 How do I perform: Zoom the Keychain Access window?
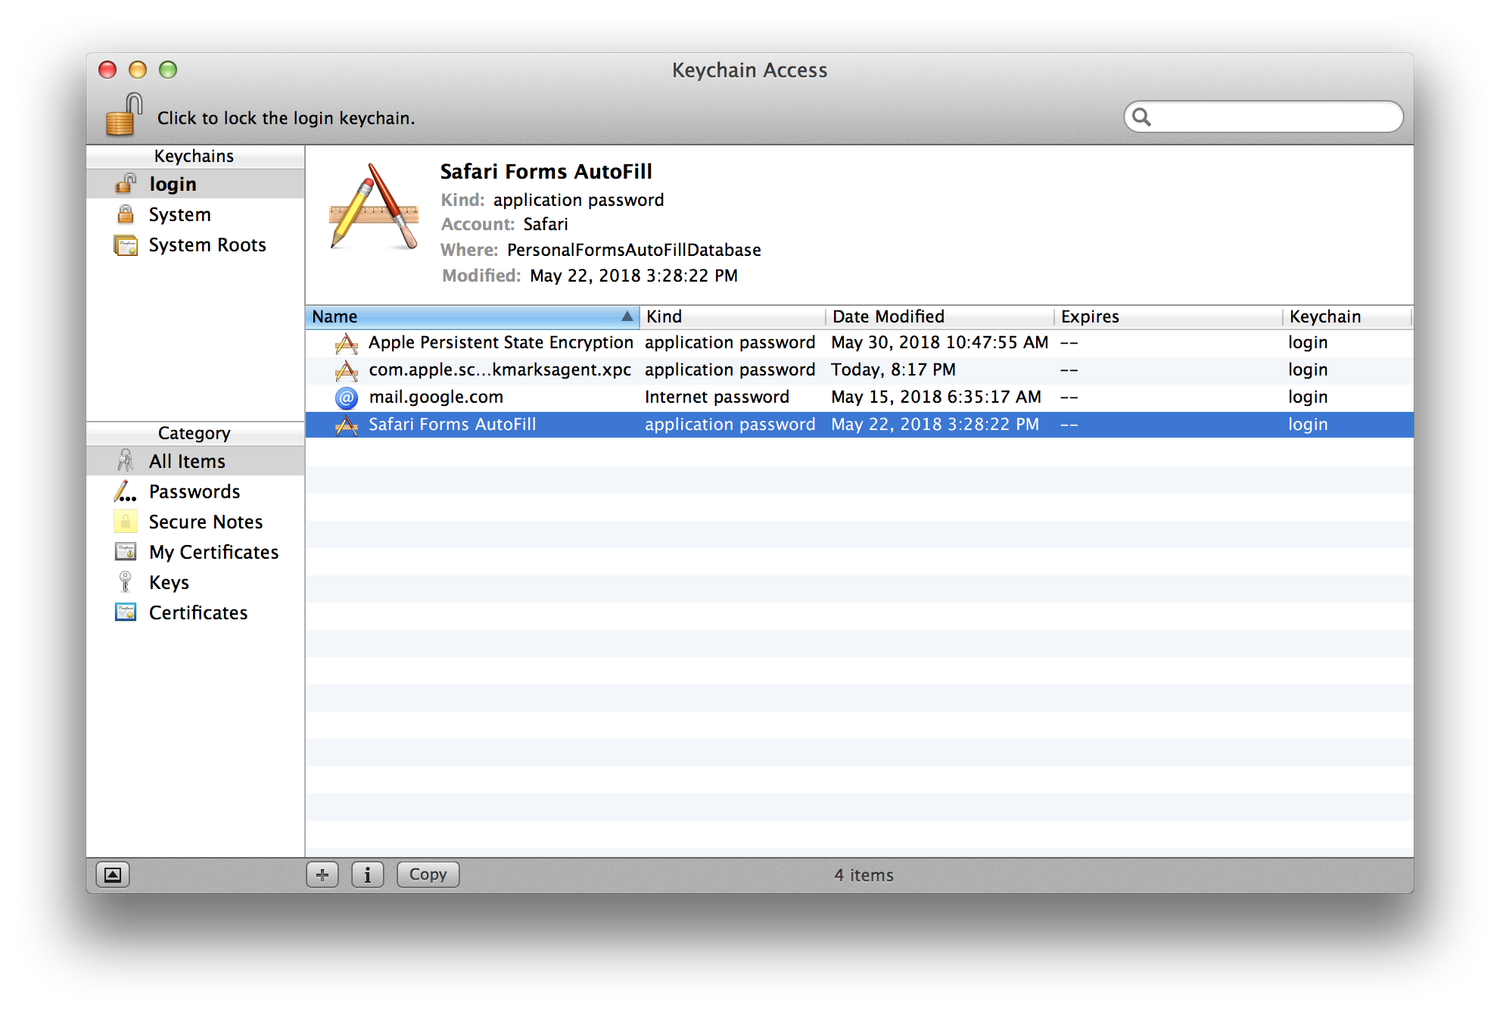(x=168, y=69)
